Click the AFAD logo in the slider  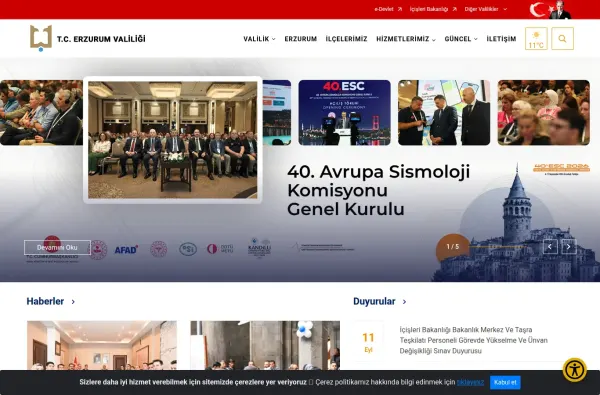click(x=126, y=250)
